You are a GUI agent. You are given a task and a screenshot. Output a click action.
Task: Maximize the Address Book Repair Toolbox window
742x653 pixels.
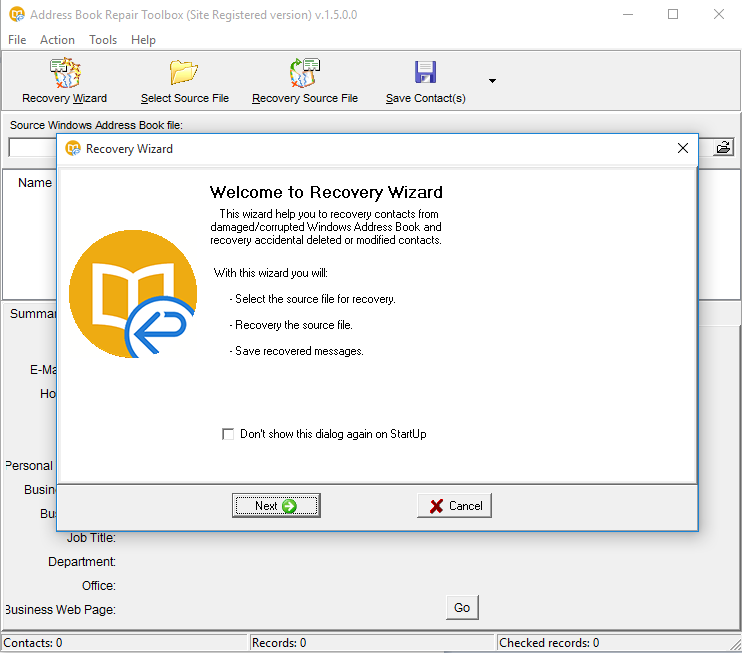point(673,15)
